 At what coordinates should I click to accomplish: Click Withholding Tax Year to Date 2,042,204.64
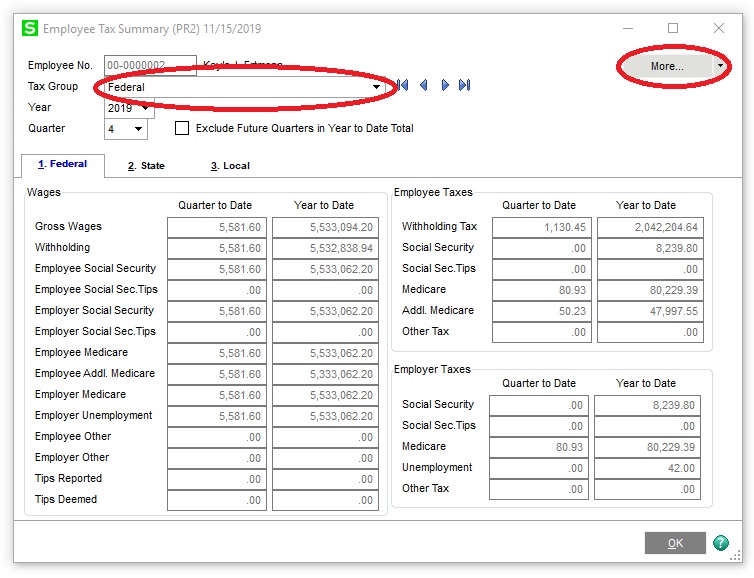tap(650, 227)
